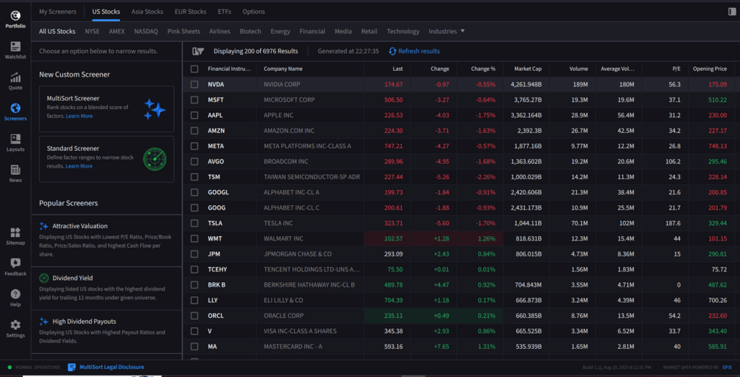Switch to Asia Stocks tab
The height and width of the screenshot is (377, 740).
147,11
